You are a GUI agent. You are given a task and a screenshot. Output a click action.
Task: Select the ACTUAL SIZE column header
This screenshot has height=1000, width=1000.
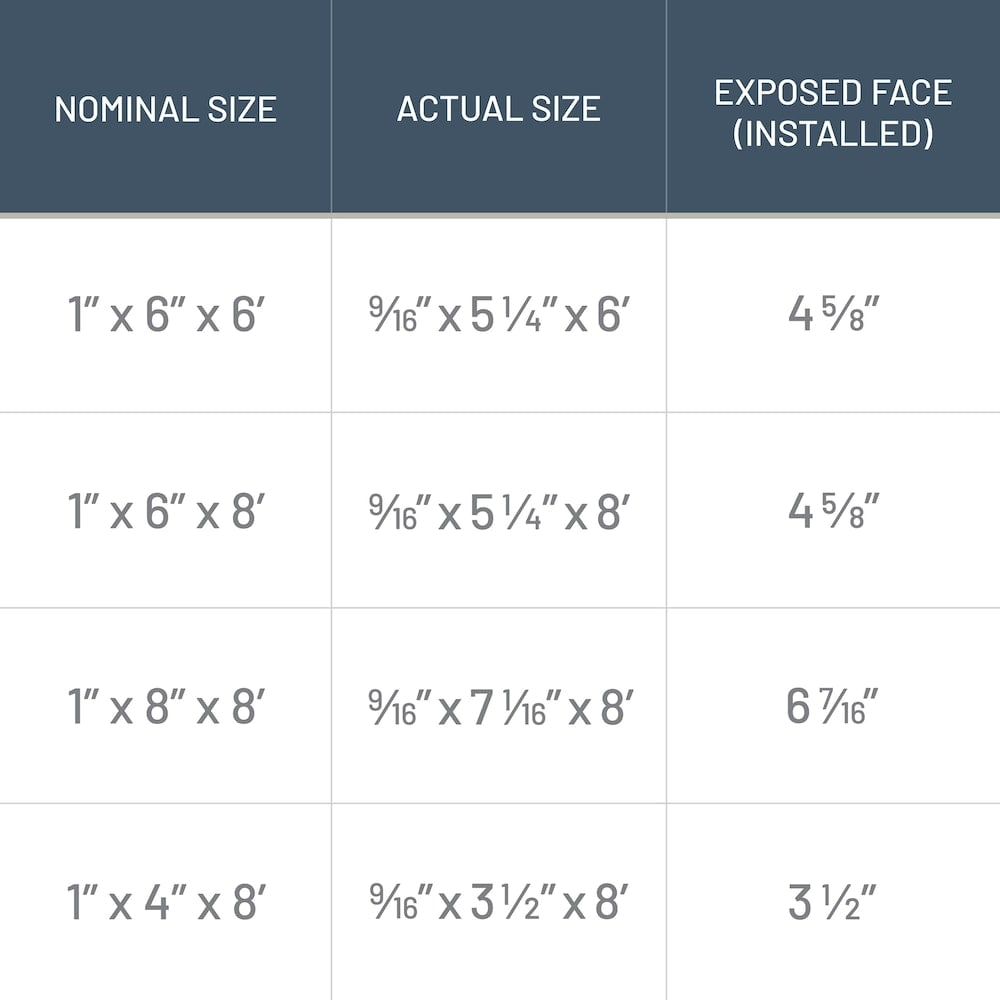click(x=498, y=108)
